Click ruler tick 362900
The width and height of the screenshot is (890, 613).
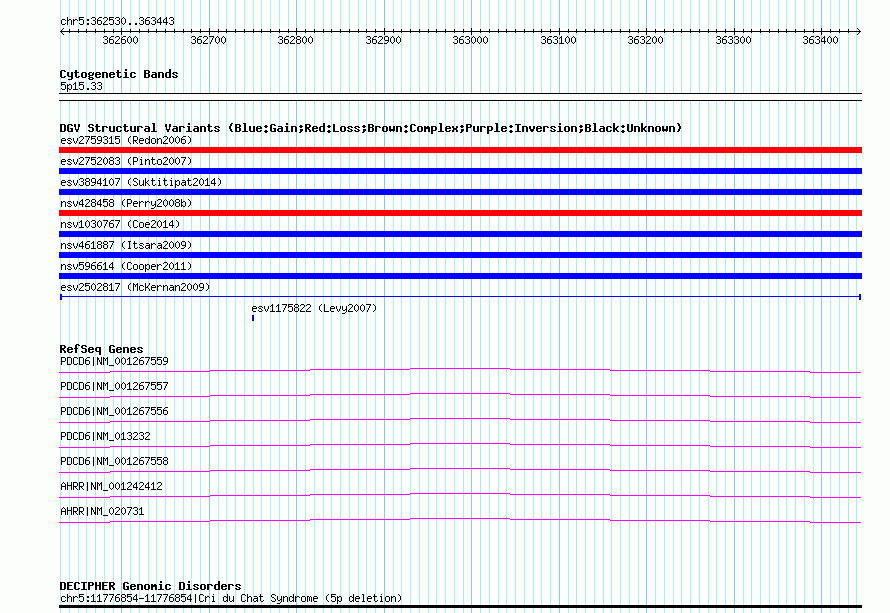point(383,40)
